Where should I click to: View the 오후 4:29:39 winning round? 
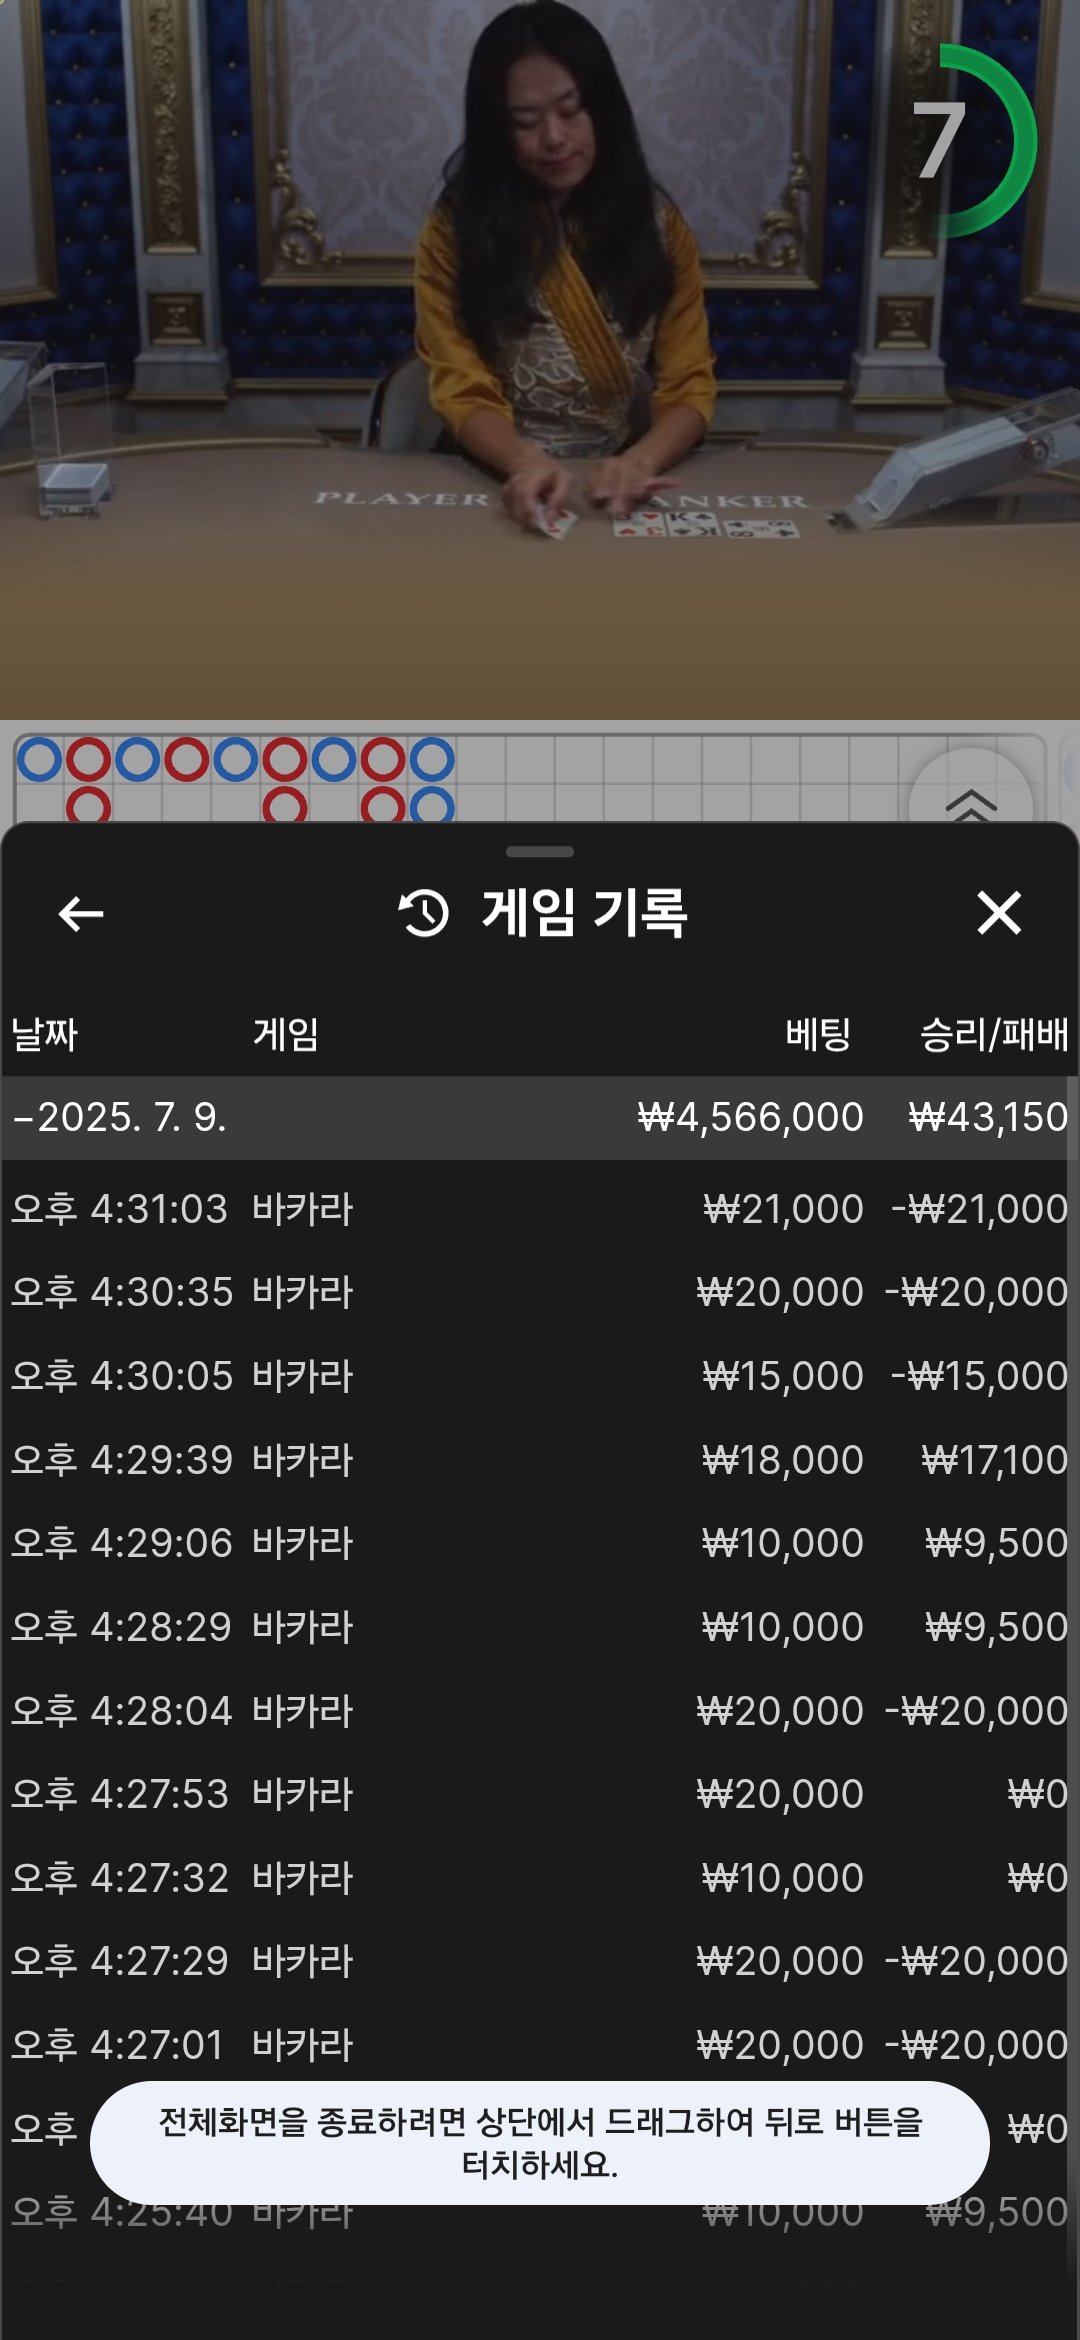538,1460
